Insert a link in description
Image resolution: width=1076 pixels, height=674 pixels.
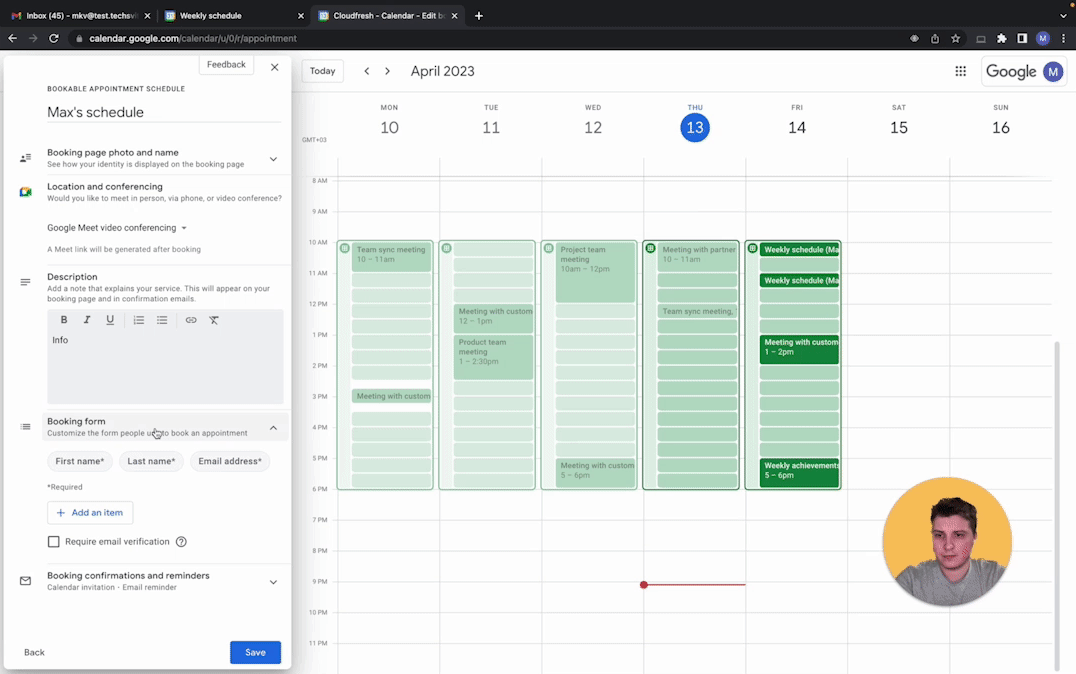(191, 320)
